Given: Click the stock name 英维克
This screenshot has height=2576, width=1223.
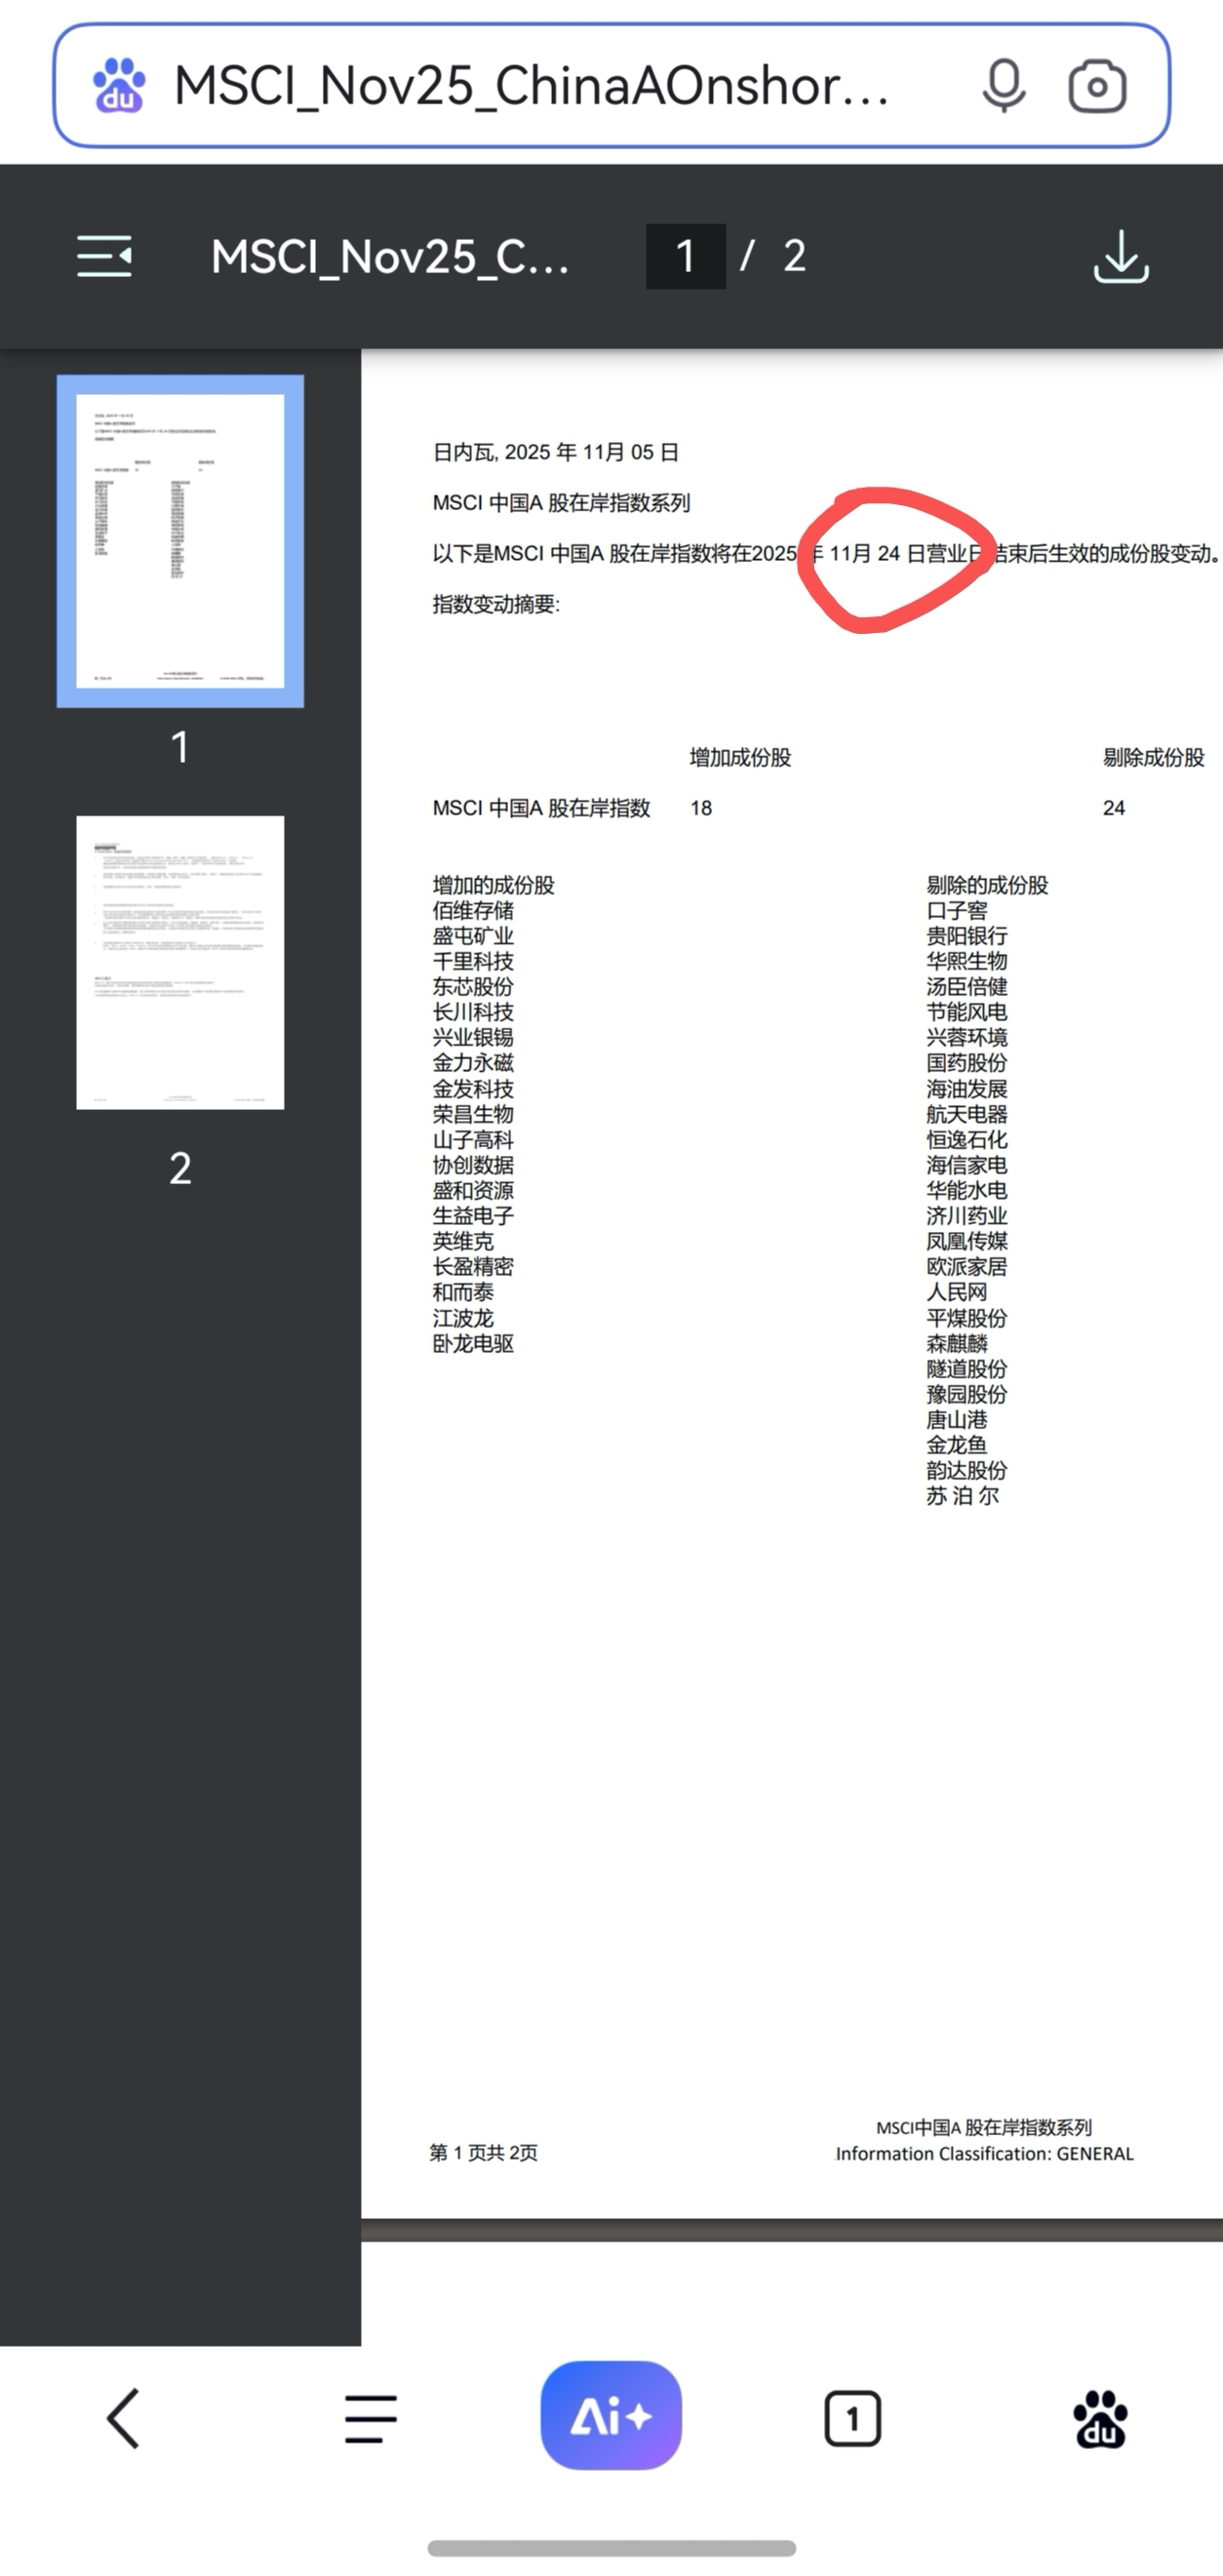Looking at the screenshot, I should [x=463, y=1241].
